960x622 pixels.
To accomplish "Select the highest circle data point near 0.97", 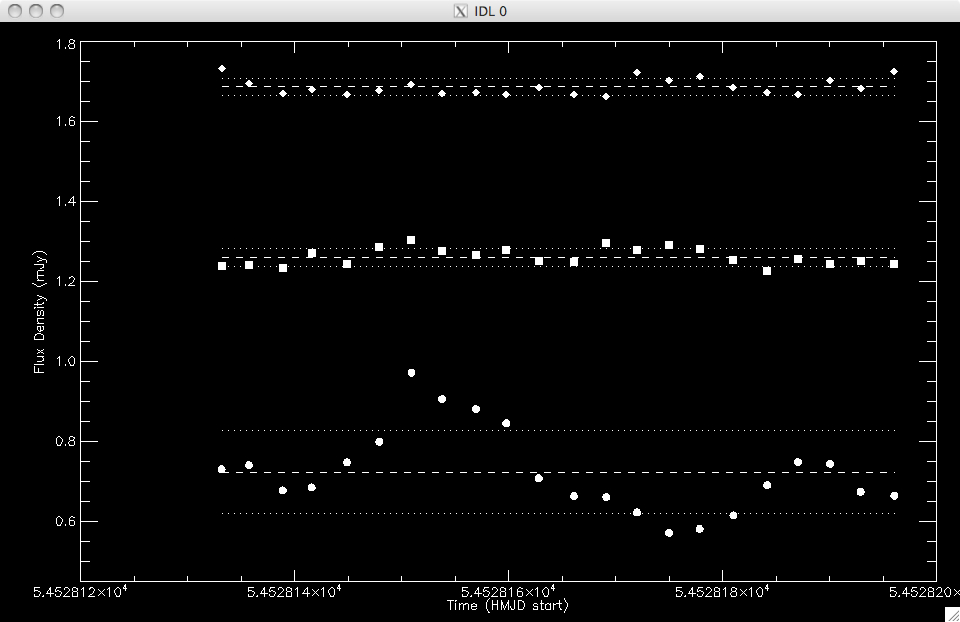I will (411, 373).
